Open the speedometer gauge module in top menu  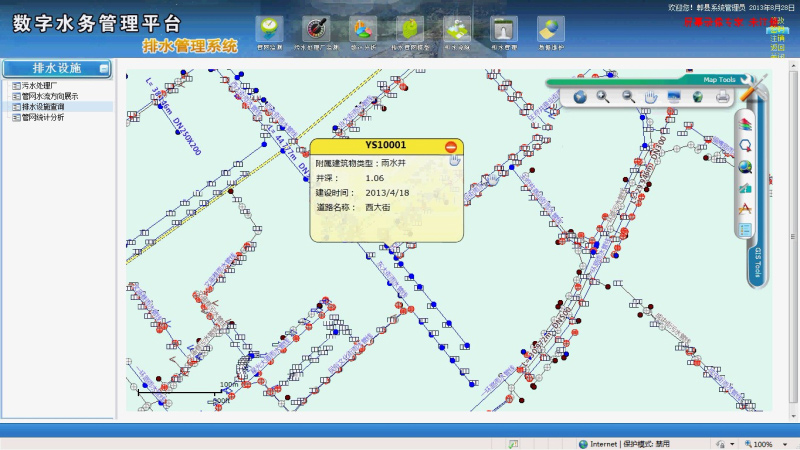click(316, 30)
